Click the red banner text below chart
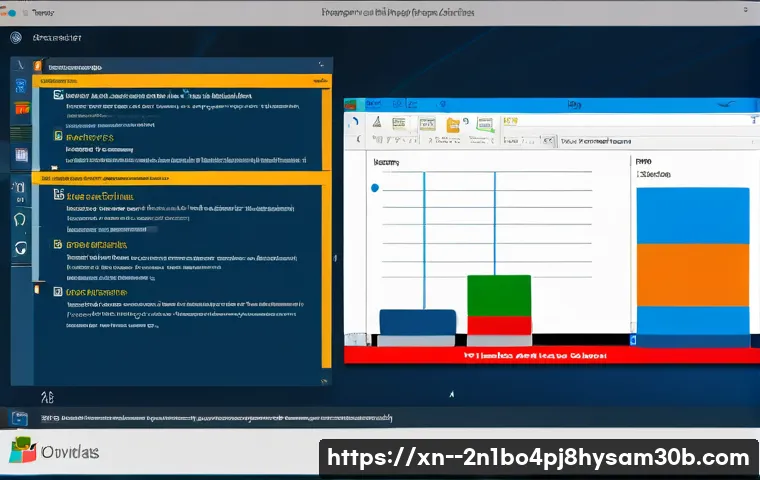 point(535,355)
